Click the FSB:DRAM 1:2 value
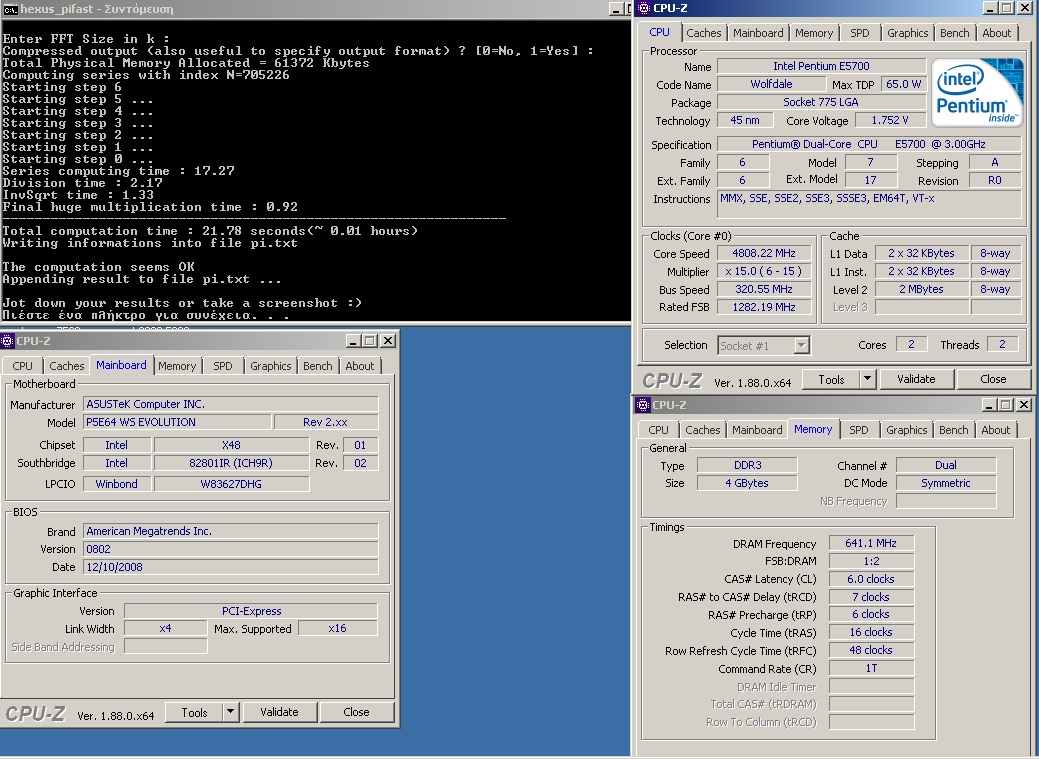This screenshot has width=1039, height=759. [x=871, y=561]
